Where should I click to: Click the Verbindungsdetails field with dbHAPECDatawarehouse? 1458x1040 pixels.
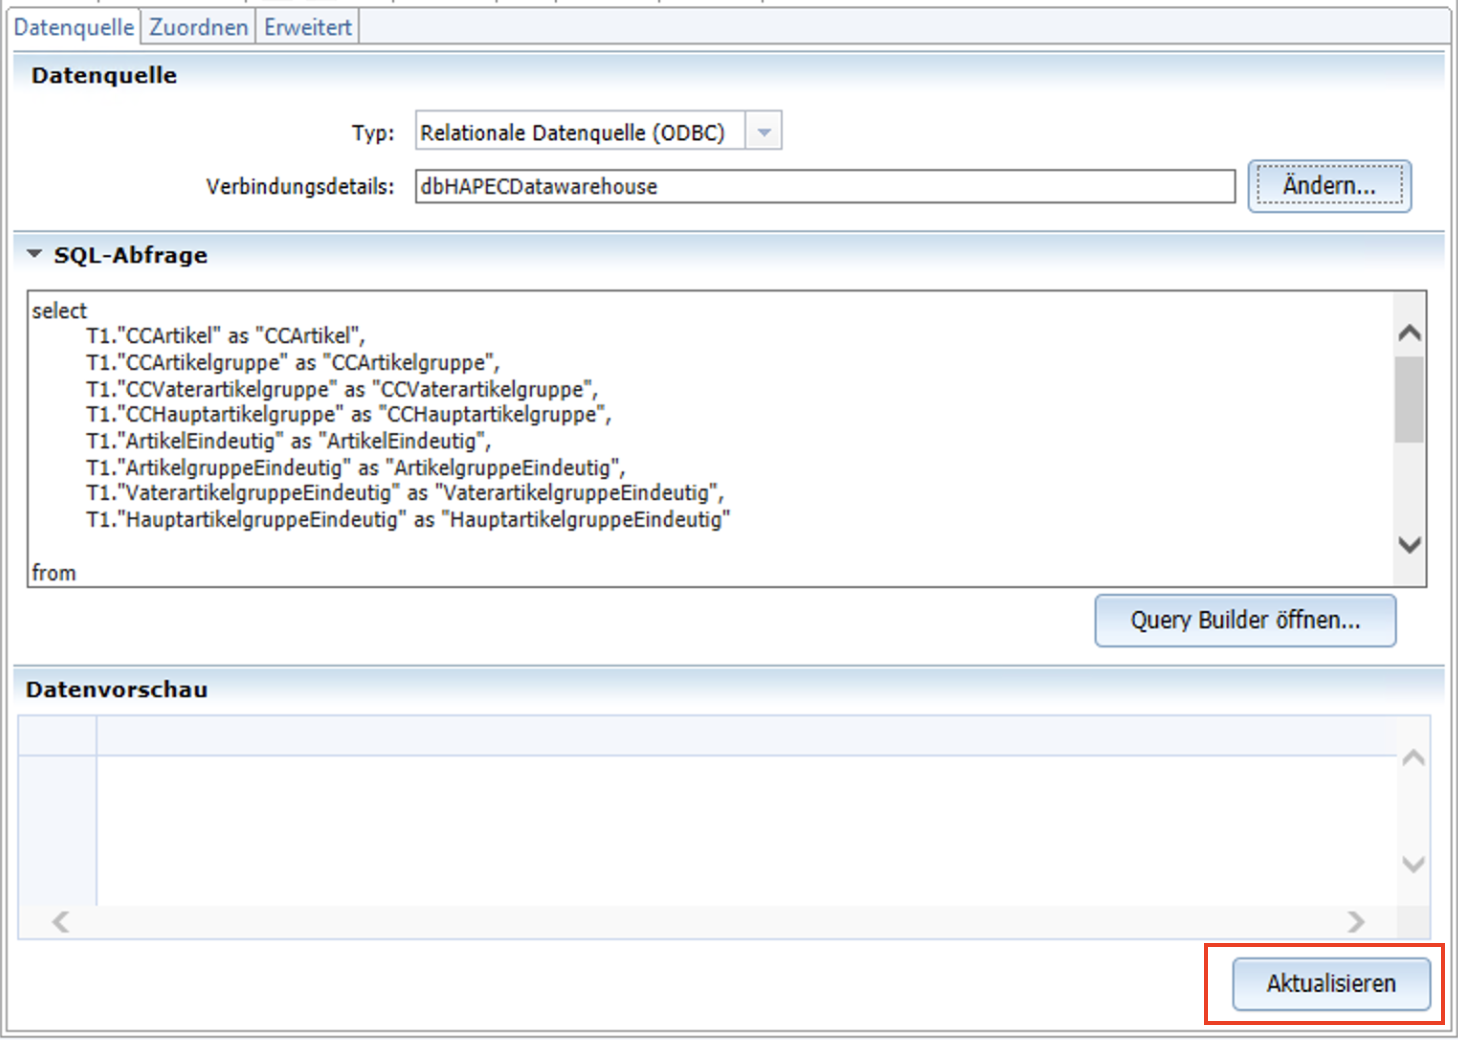pos(824,187)
